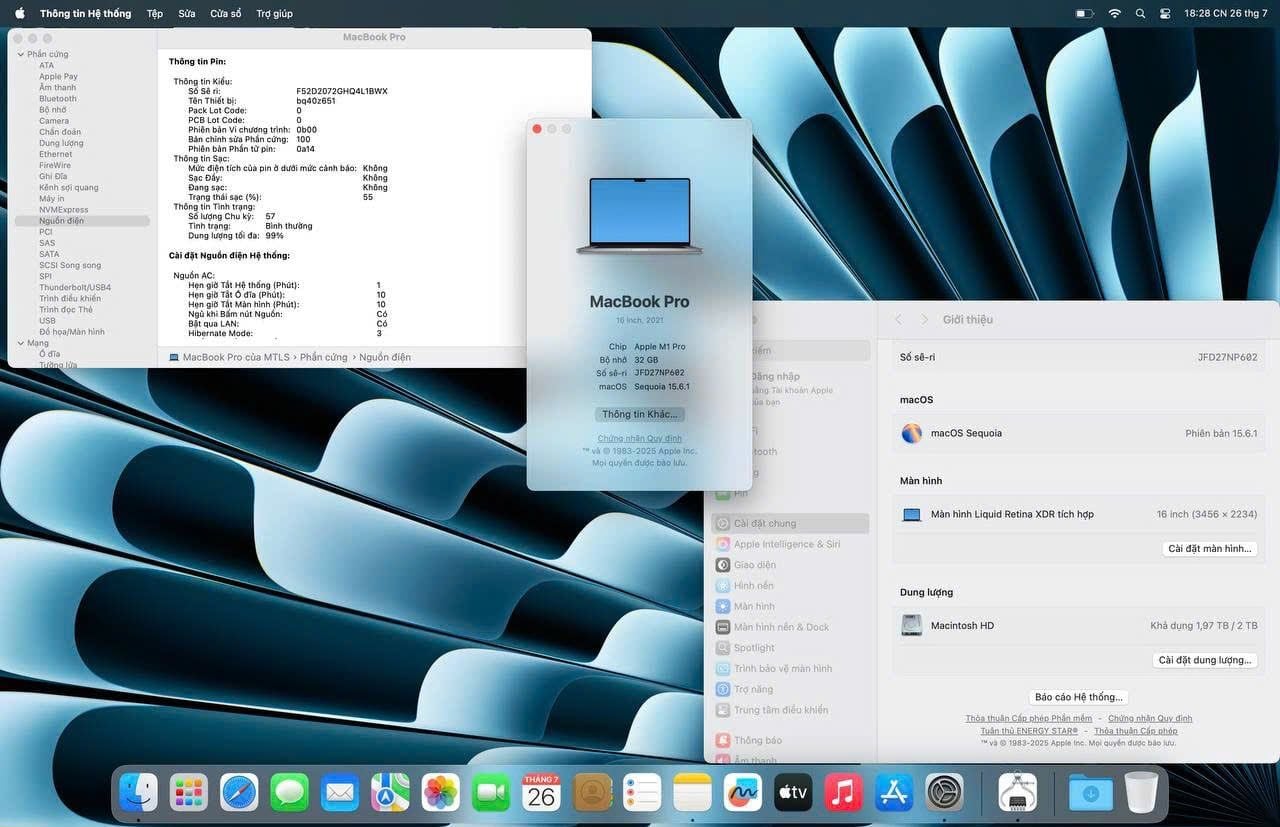Open the Wi-Fi status menu
Screen dimensions: 1280x827
point(1114,13)
